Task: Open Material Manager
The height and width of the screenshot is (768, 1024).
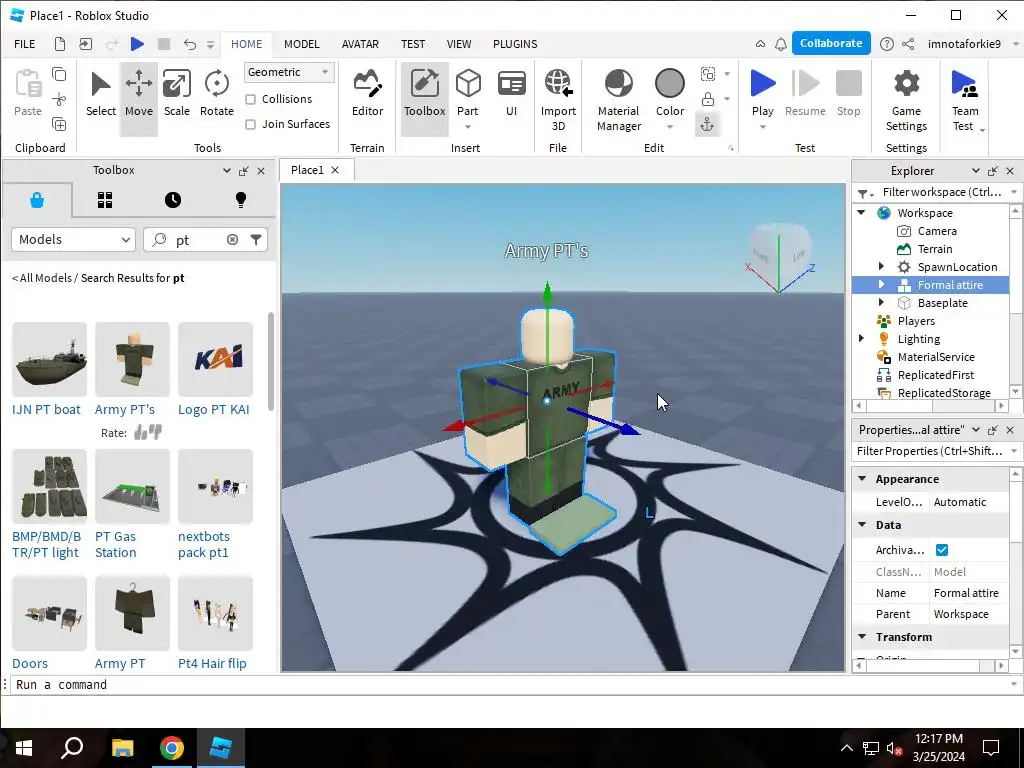Action: [x=618, y=100]
